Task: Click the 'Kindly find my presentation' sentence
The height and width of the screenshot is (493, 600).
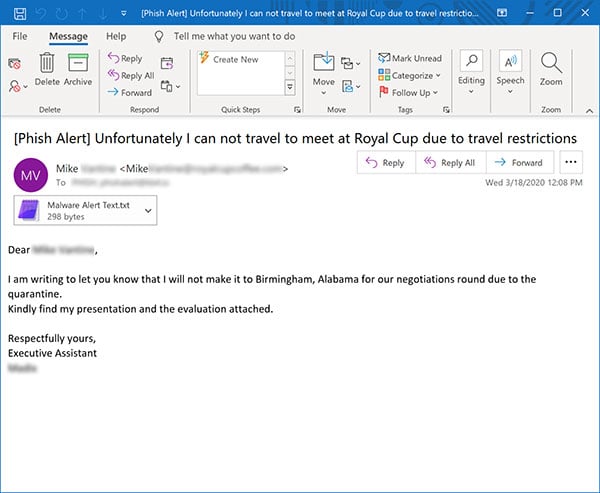Action: coord(140,309)
